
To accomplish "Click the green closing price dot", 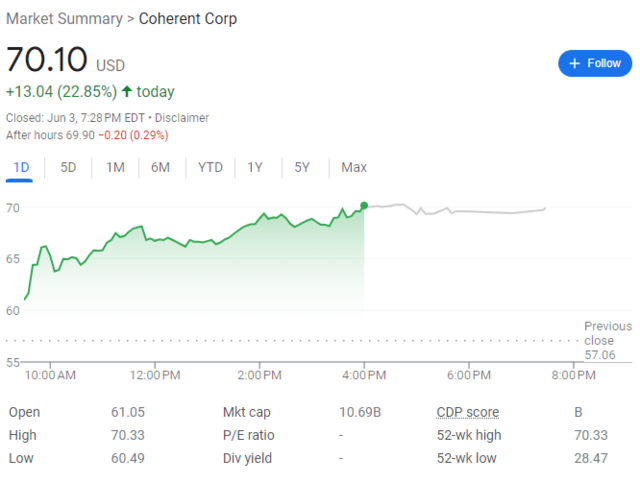I will [x=364, y=206].
